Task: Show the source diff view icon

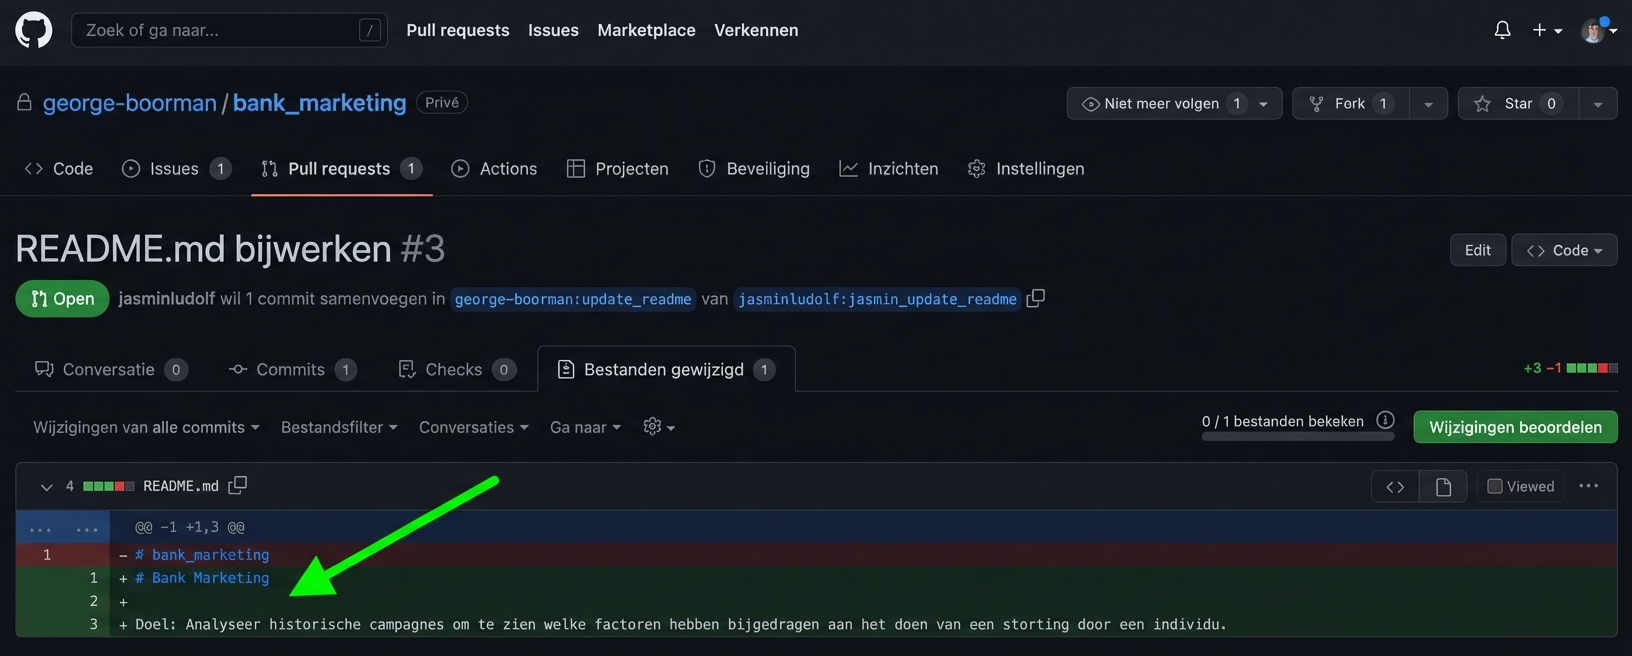Action: 1395,486
